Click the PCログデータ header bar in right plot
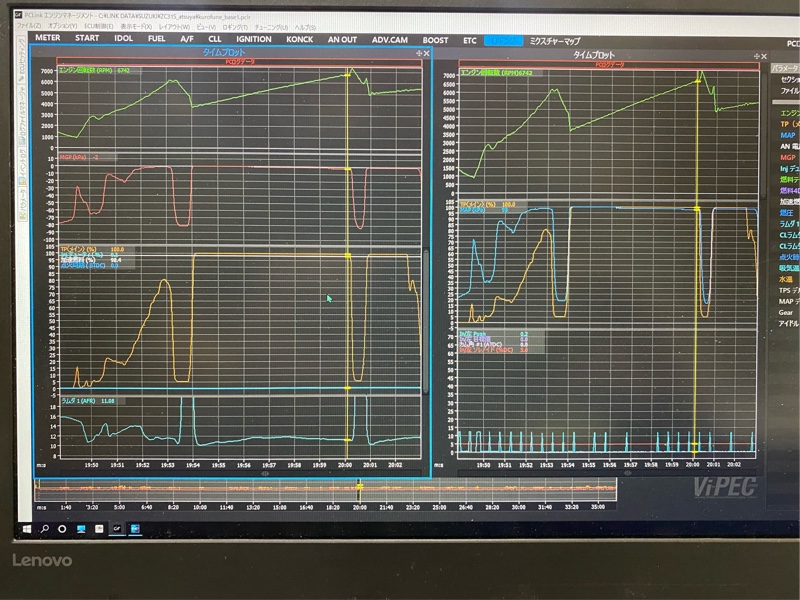The image size is (800, 600). coord(609,65)
